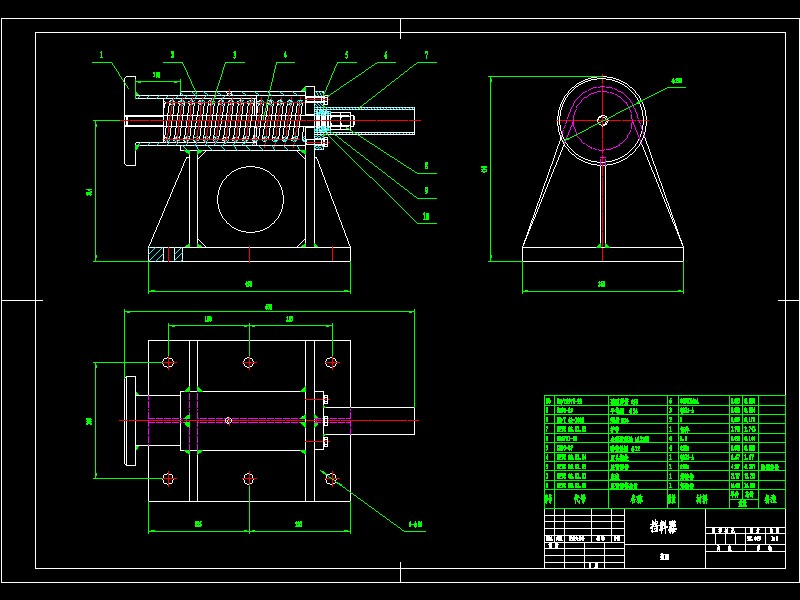Click balloon callout number 5

coord(347,53)
